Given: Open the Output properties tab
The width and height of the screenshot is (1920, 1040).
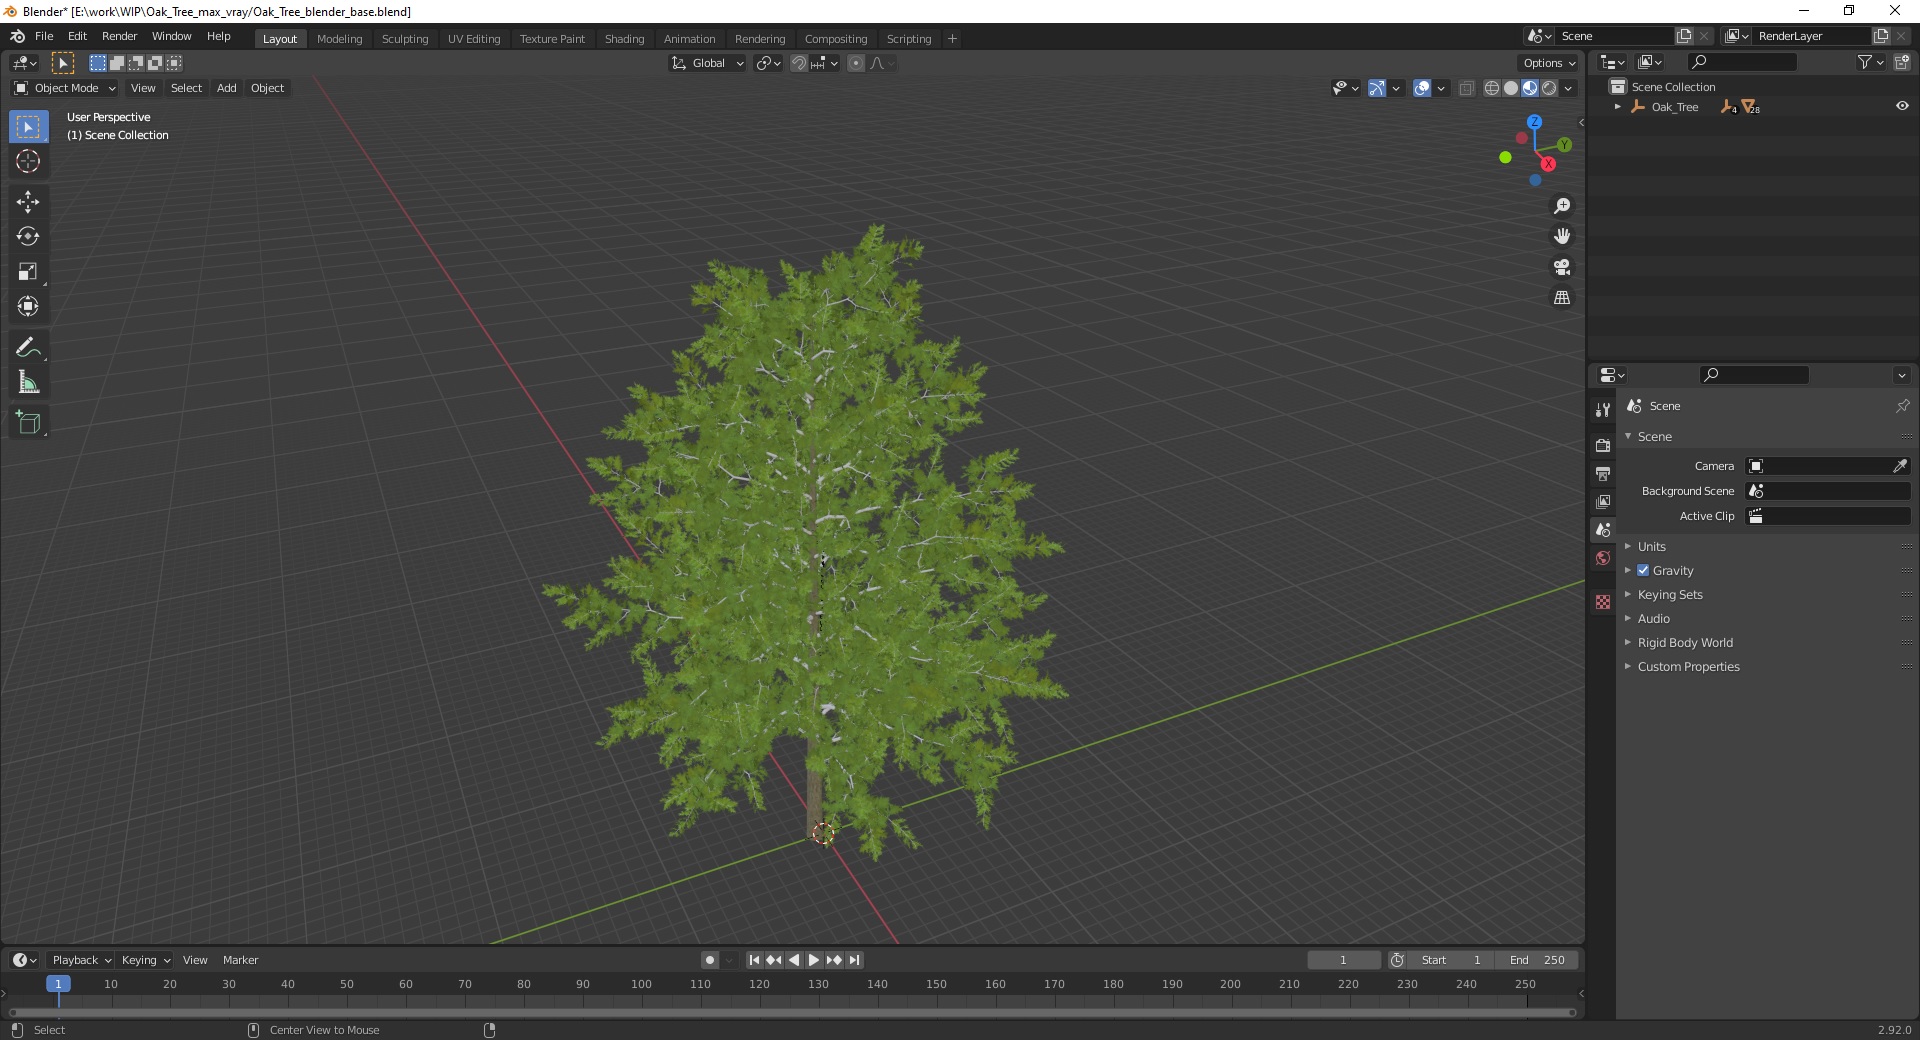Looking at the screenshot, I should [x=1603, y=473].
